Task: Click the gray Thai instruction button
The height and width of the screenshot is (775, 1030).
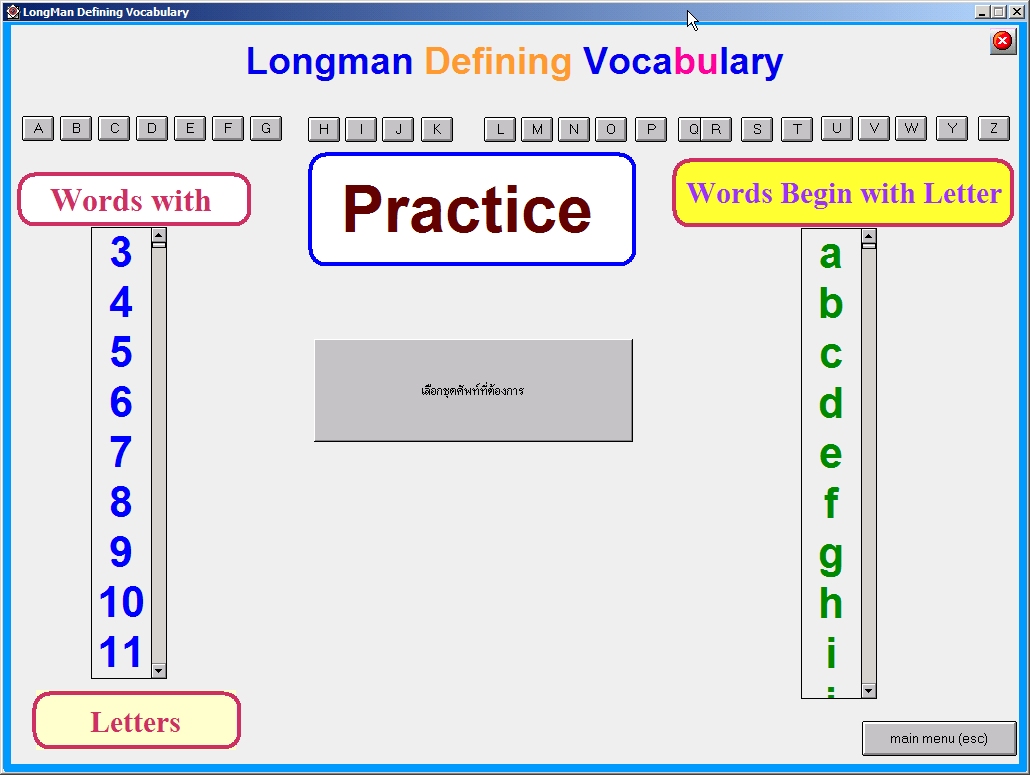Action: point(473,389)
